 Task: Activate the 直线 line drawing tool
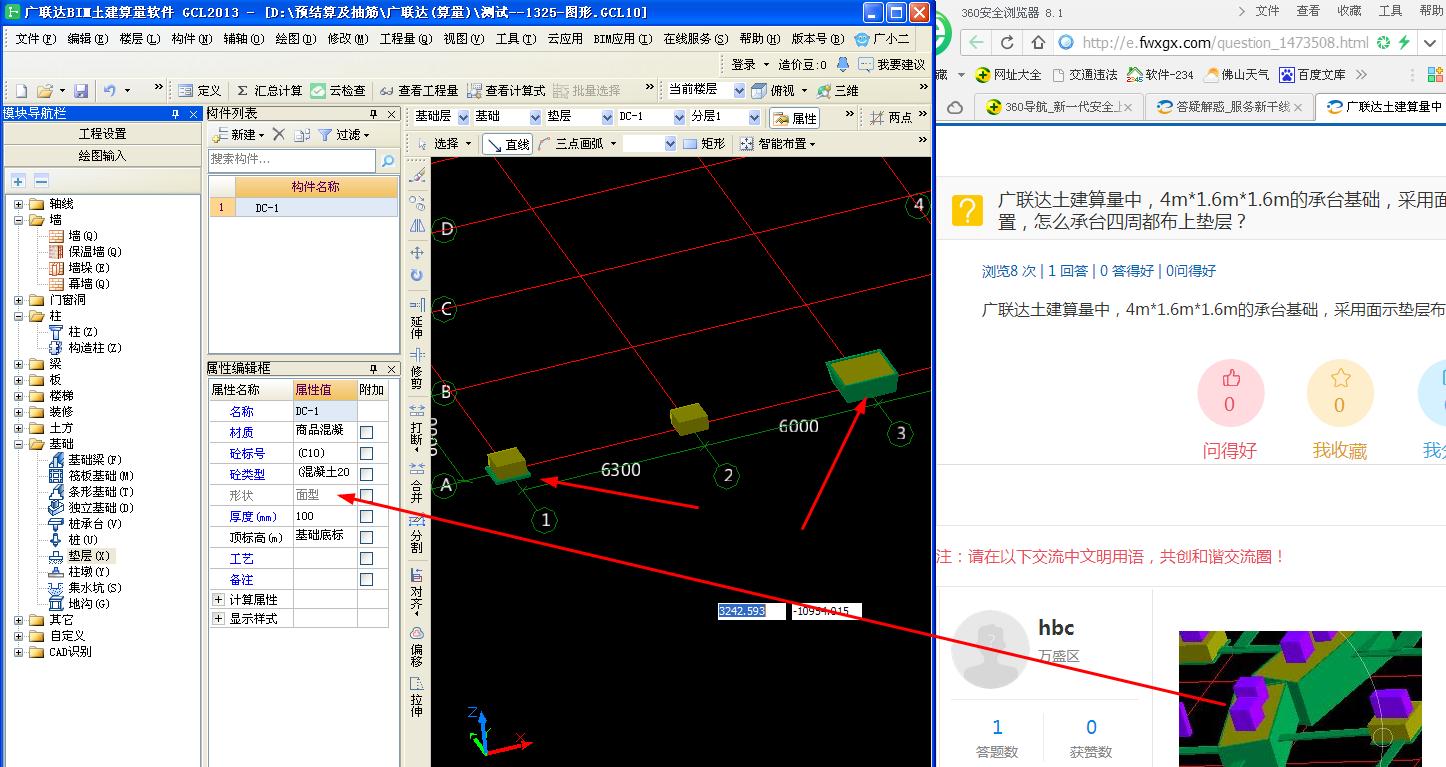(x=508, y=144)
